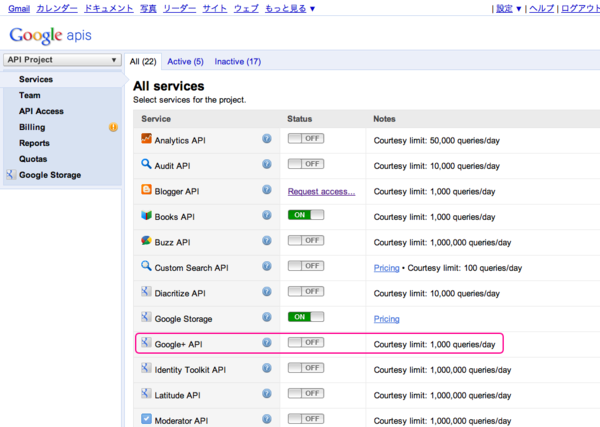Open help for Latitude API
The image size is (600, 427).
[267, 394]
